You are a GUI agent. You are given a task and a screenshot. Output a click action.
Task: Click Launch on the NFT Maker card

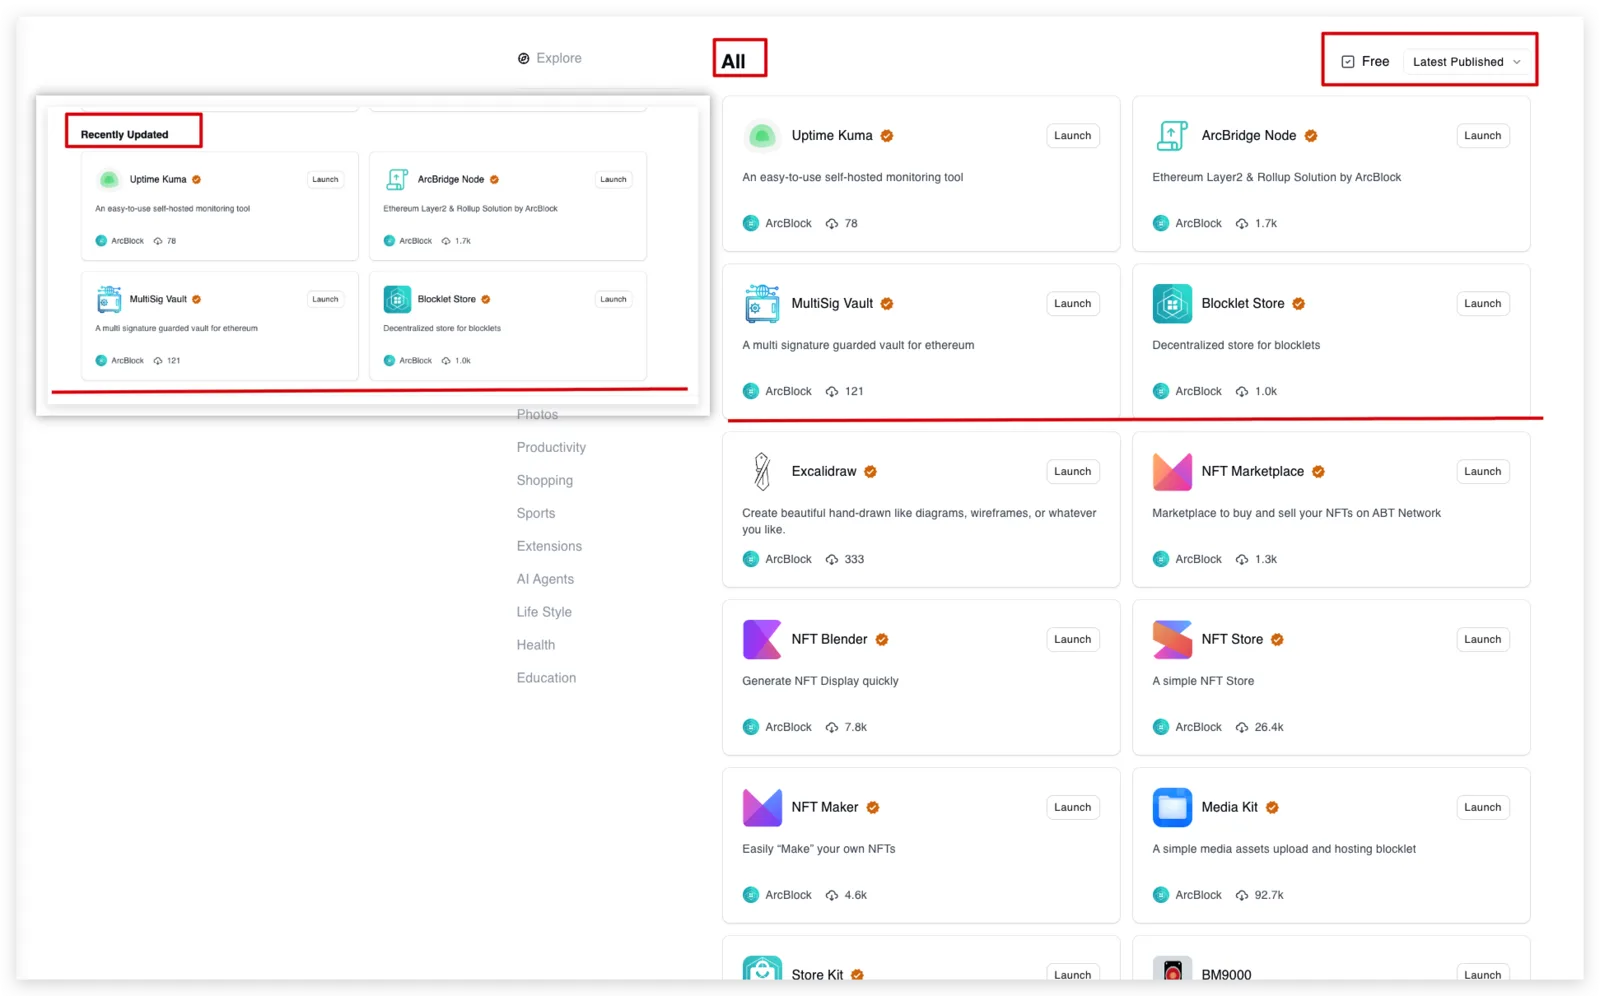[1073, 808]
